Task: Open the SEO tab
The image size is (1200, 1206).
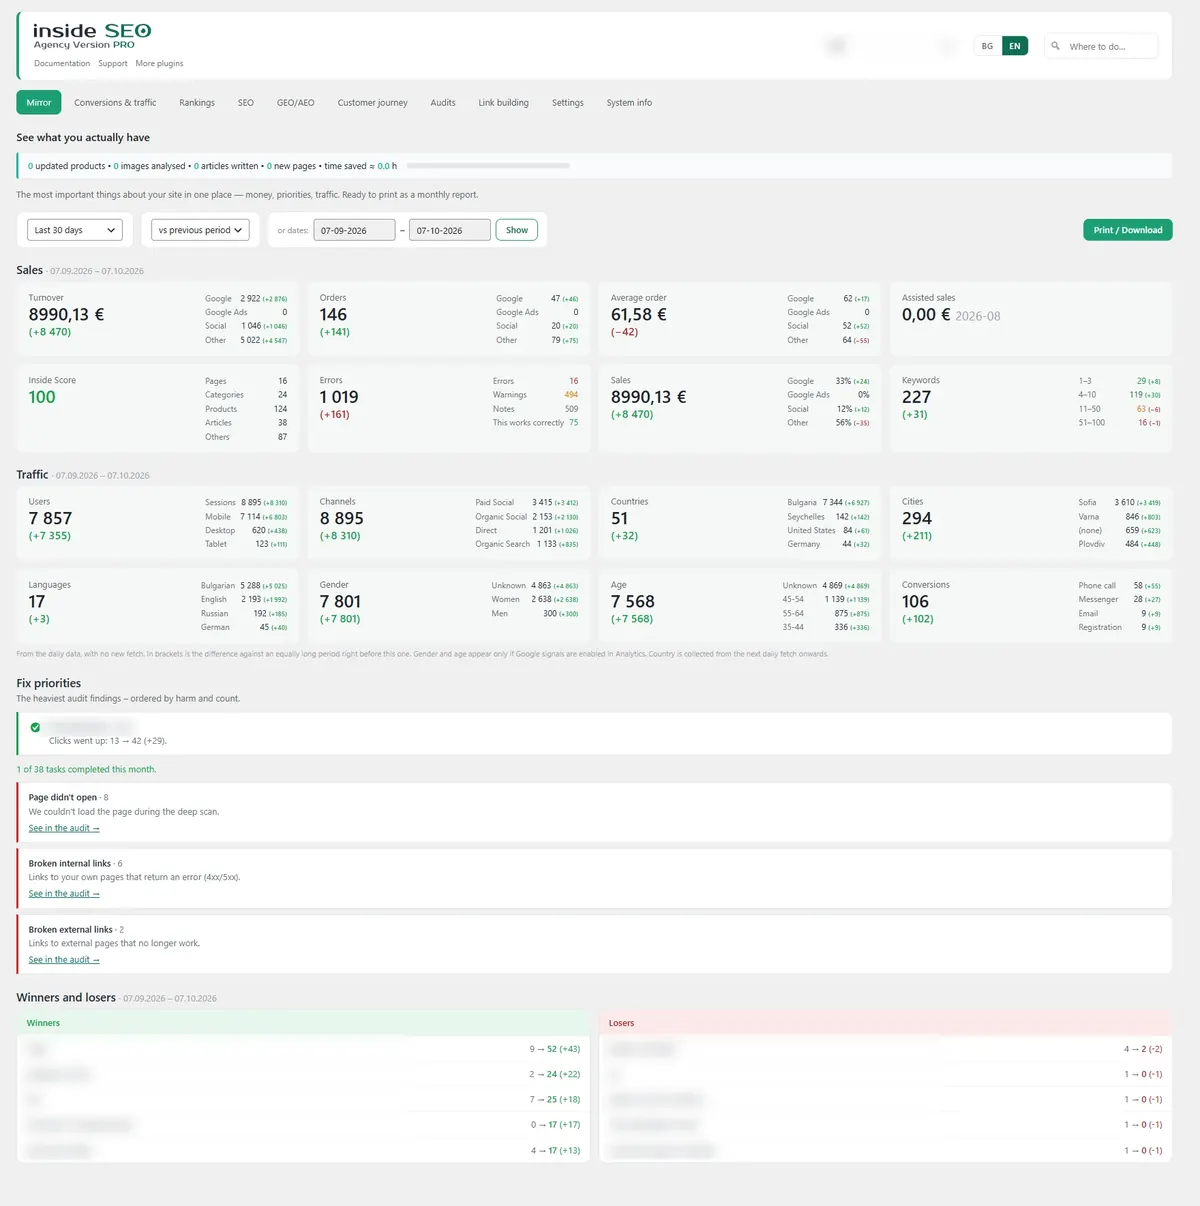Action: (x=246, y=102)
